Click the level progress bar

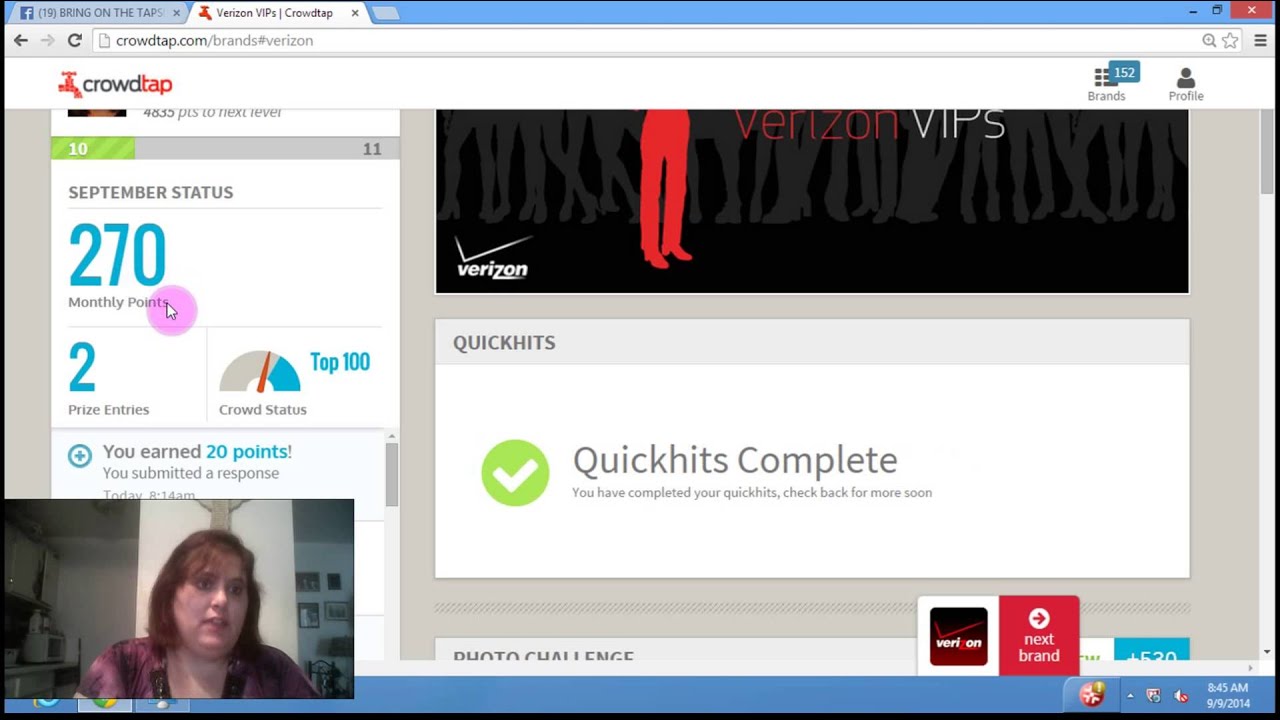pyautogui.click(x=225, y=148)
